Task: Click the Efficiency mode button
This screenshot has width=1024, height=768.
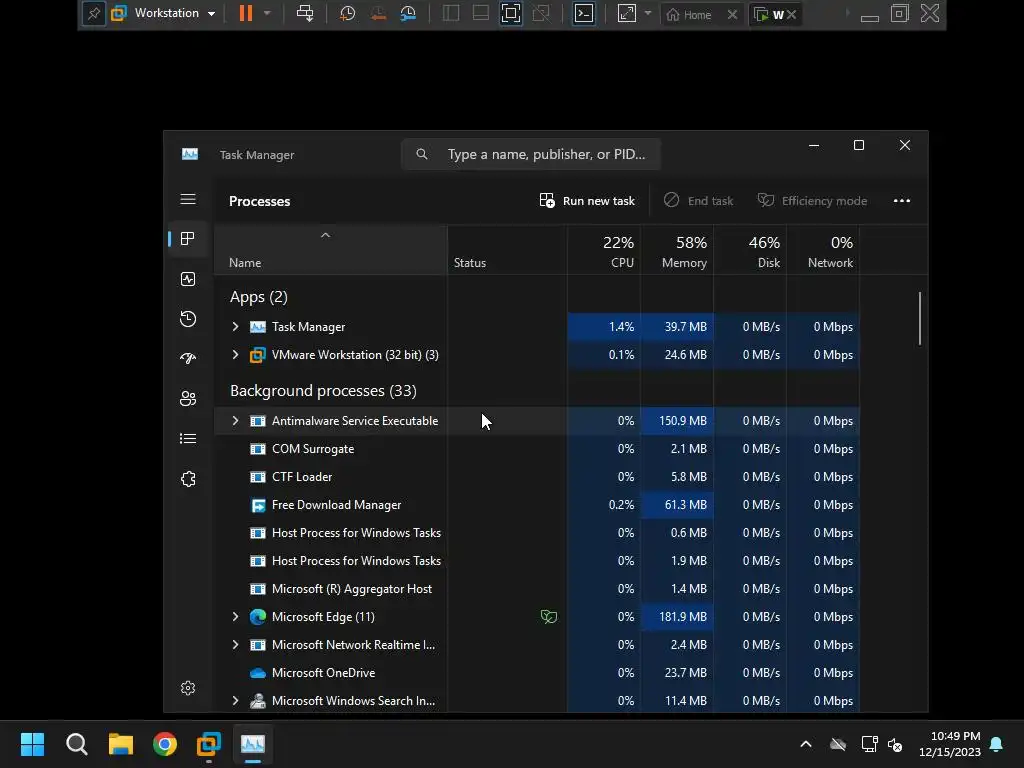Action: (x=812, y=200)
